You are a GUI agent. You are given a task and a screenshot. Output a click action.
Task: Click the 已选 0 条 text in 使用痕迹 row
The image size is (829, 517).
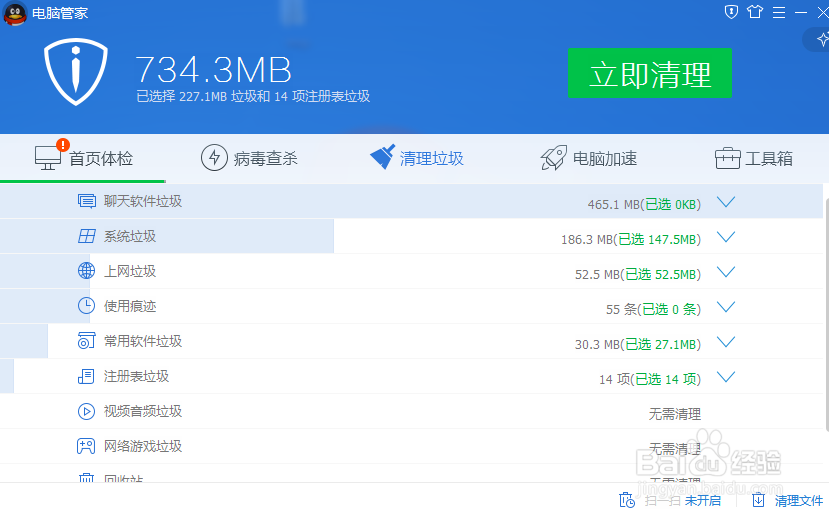tap(669, 309)
